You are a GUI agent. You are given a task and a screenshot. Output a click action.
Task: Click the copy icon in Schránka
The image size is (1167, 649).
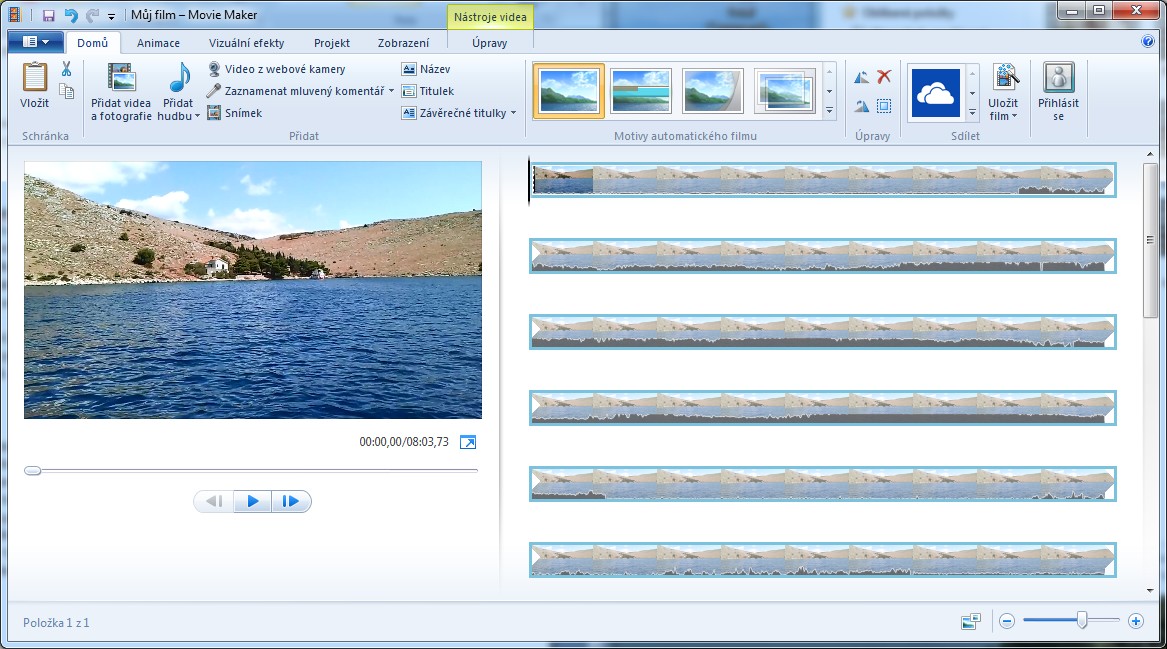click(66, 91)
